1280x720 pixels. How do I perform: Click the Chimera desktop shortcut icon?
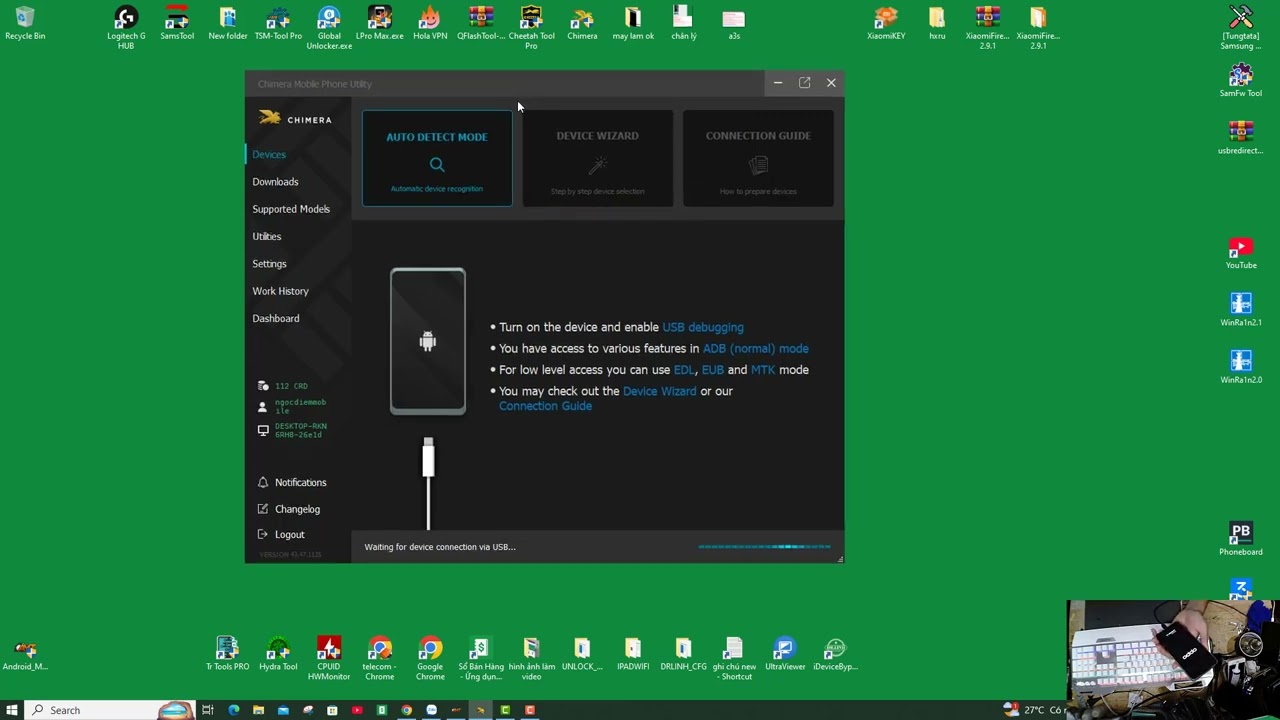pyautogui.click(x=582, y=24)
